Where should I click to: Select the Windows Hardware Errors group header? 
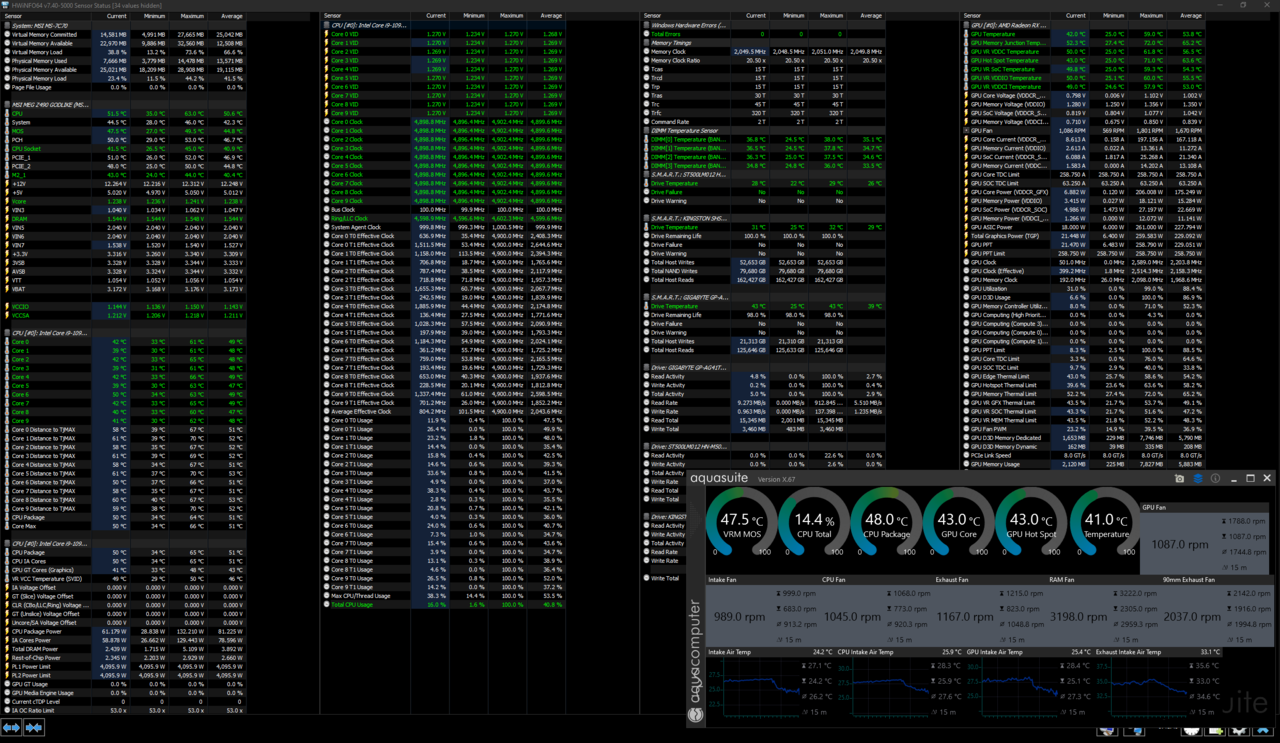688,25
